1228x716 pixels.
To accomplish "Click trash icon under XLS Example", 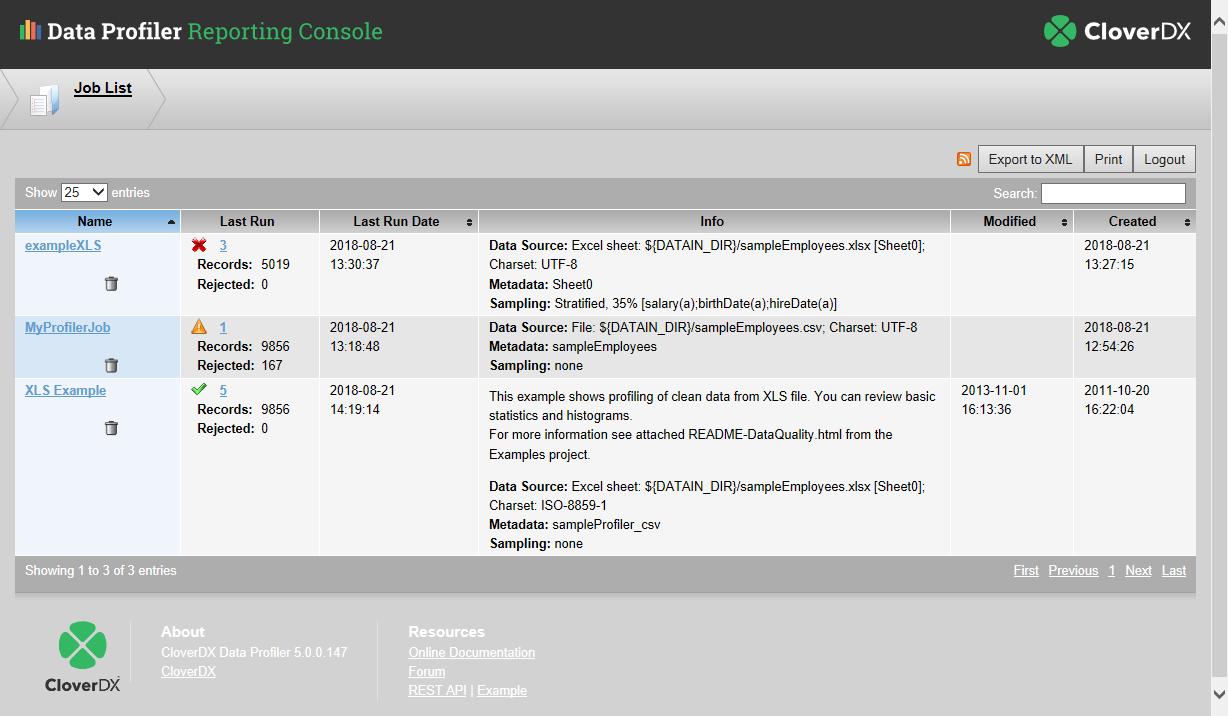I will click(x=111, y=428).
